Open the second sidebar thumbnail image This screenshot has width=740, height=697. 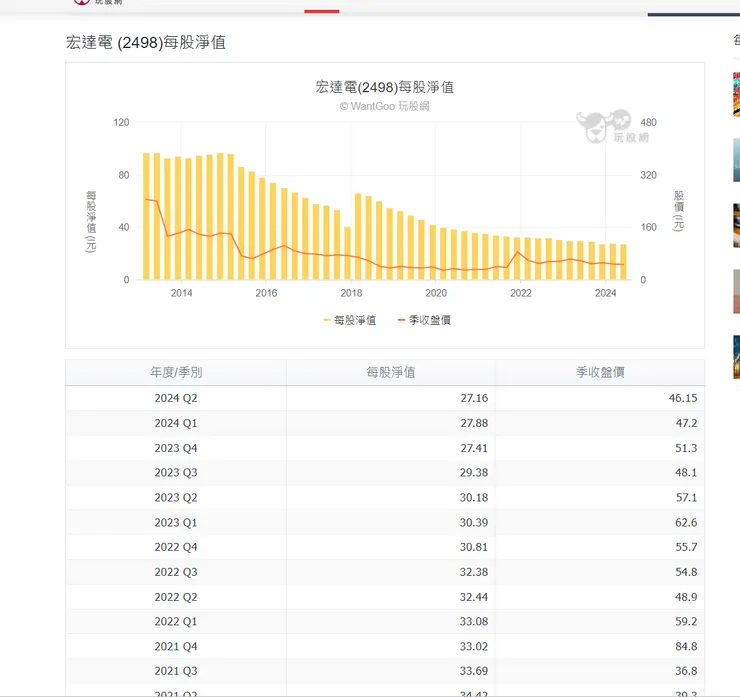(x=736, y=160)
